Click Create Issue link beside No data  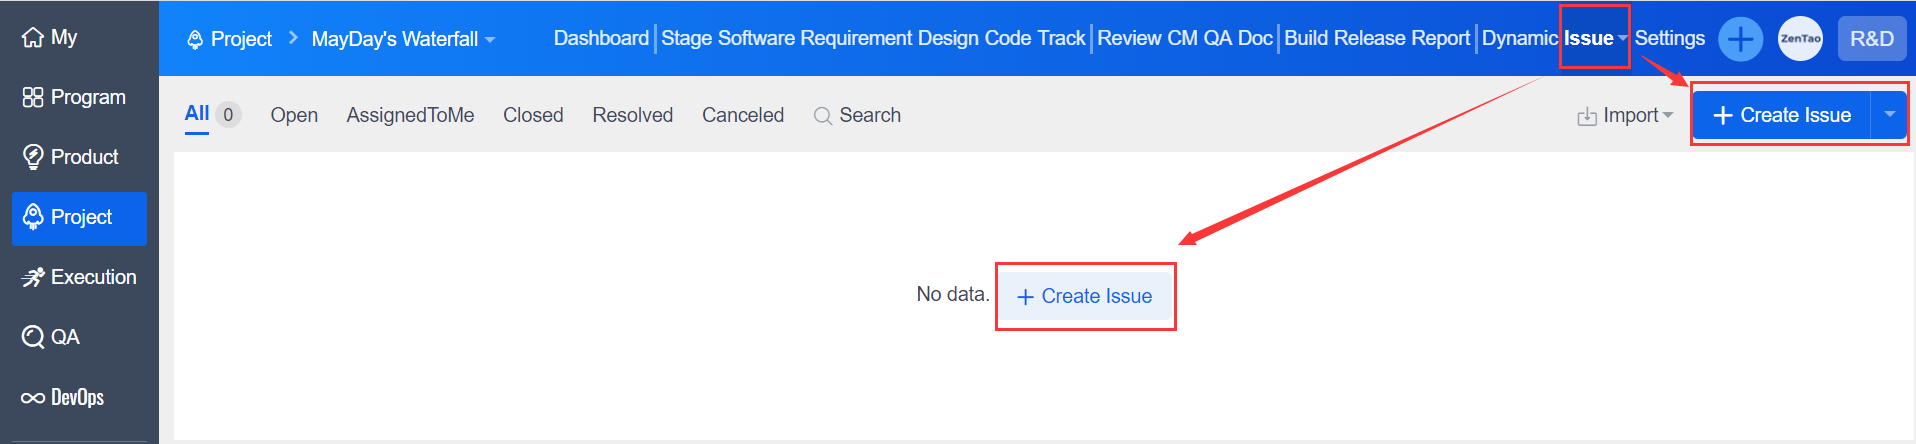[x=1085, y=296]
